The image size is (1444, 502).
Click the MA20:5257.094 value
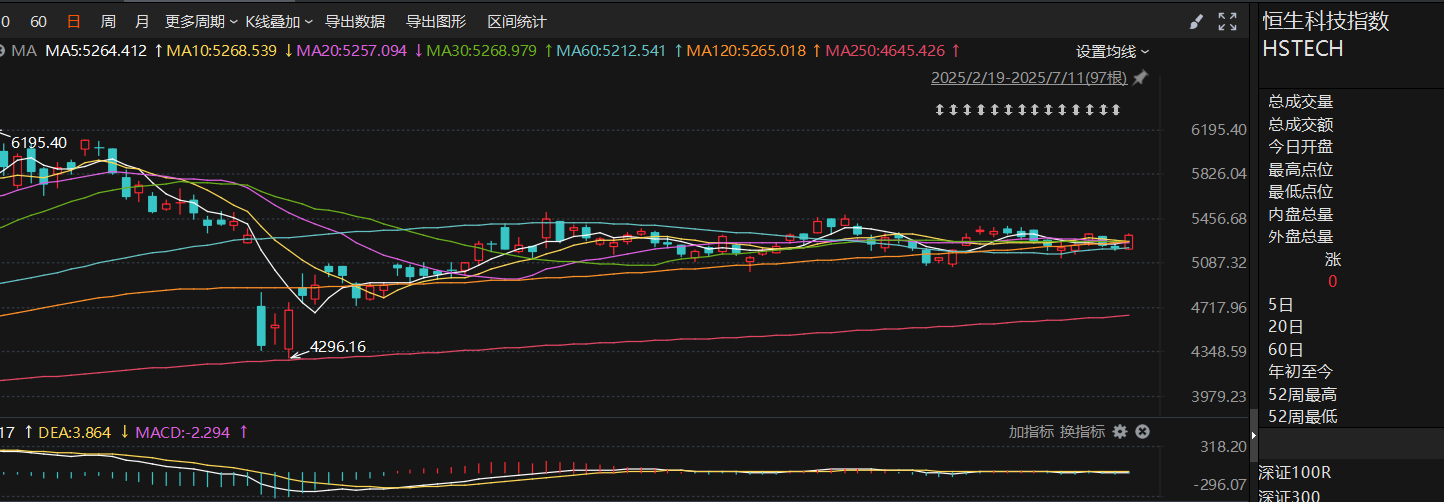352,50
